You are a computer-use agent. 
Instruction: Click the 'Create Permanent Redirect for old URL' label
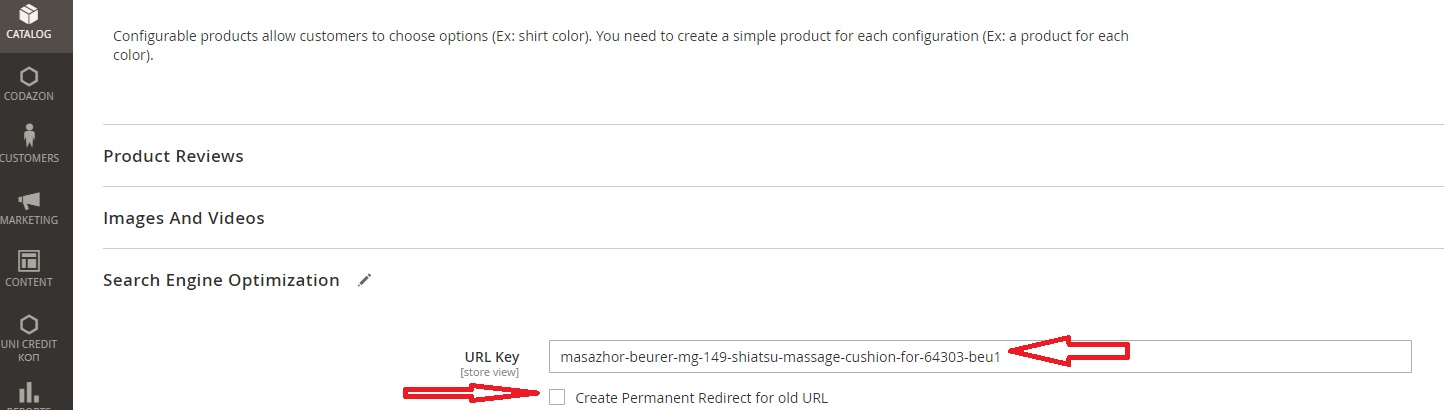click(x=701, y=398)
